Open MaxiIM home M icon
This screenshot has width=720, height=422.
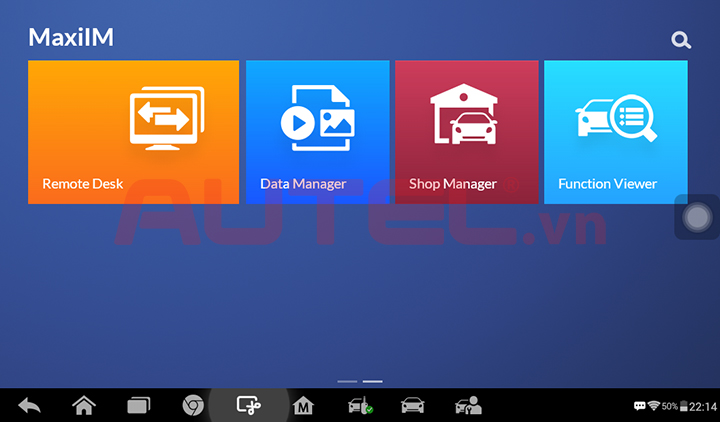click(303, 406)
